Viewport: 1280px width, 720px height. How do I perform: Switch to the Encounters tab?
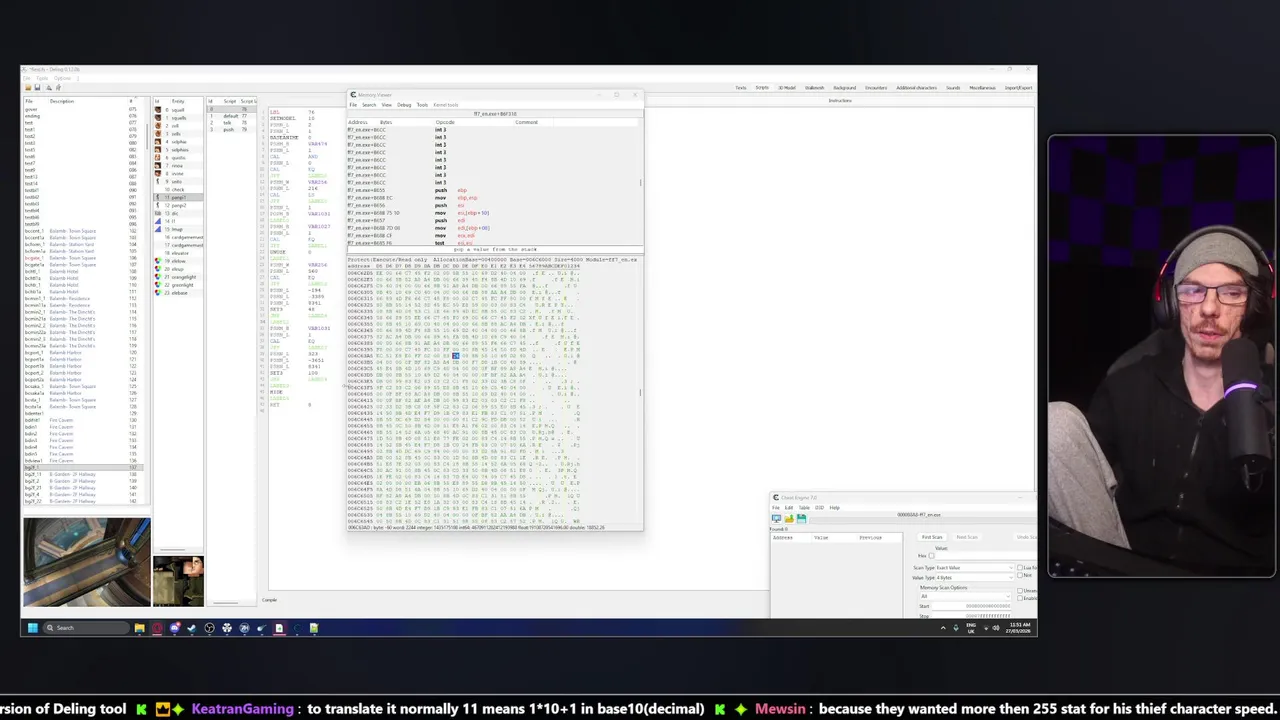coord(877,88)
